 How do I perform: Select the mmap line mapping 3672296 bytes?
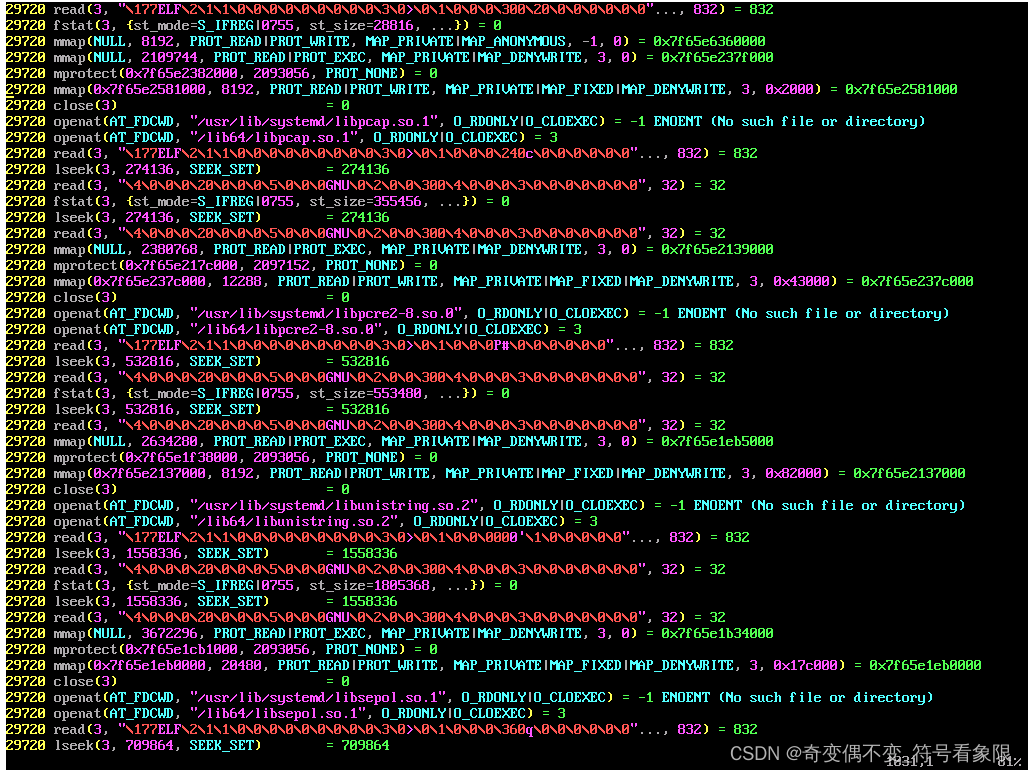(x=389, y=634)
